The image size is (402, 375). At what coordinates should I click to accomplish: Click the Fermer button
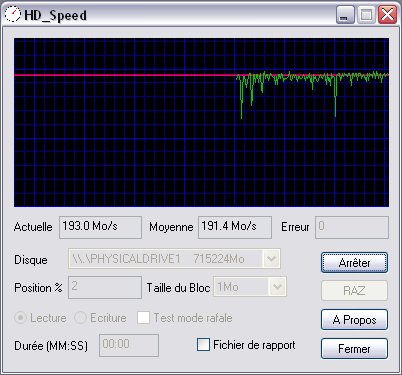point(354,349)
